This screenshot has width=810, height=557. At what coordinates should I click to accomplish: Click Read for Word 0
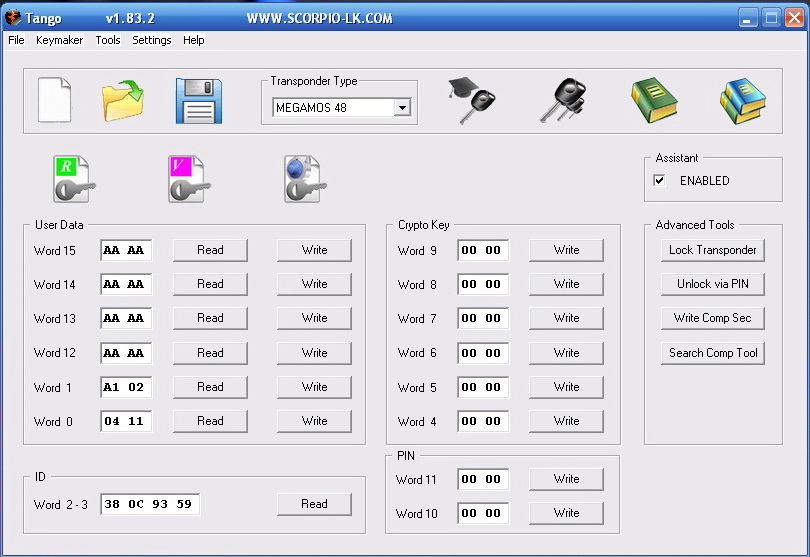point(210,421)
